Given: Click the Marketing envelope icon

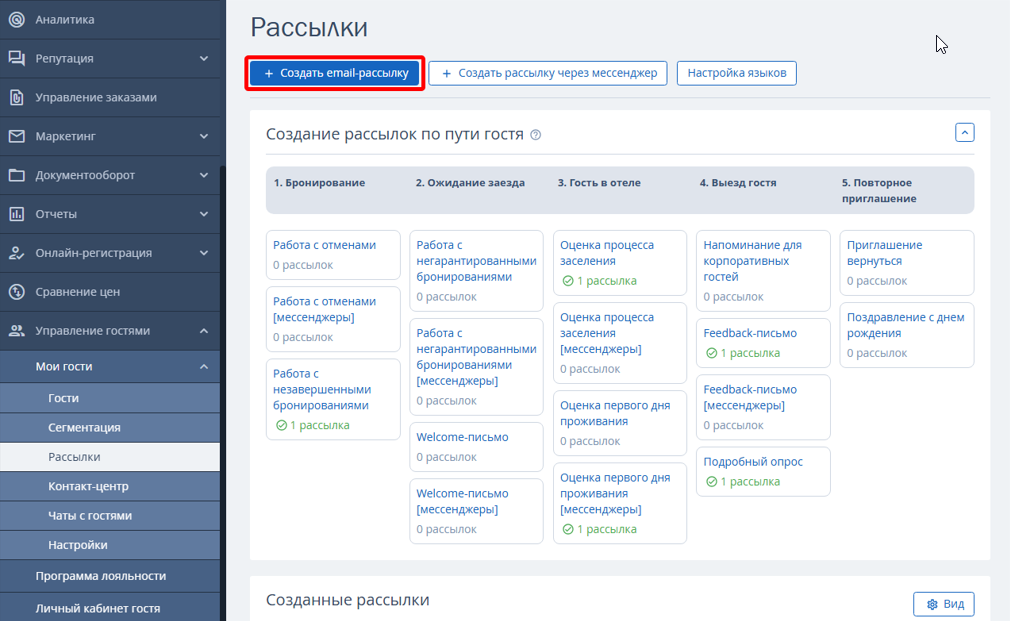Looking at the screenshot, I should click(16, 136).
